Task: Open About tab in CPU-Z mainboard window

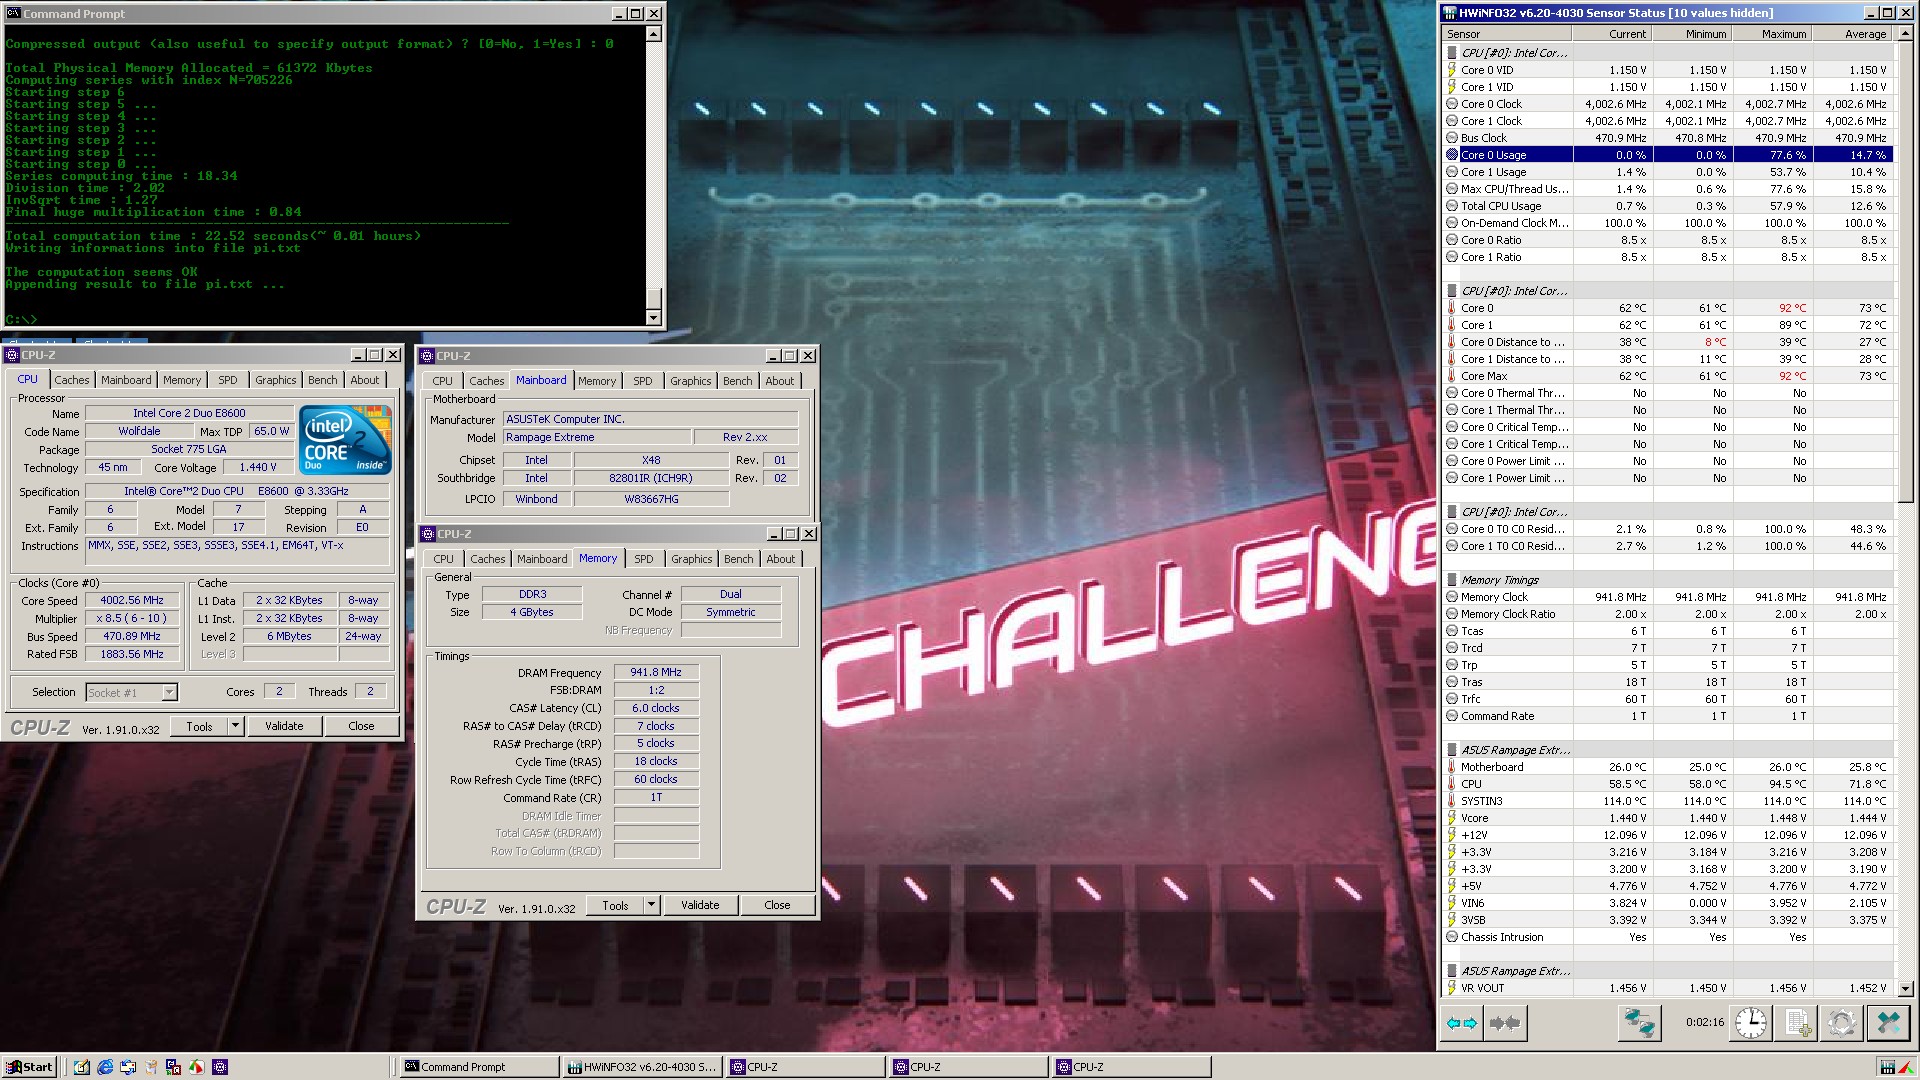Action: point(780,381)
